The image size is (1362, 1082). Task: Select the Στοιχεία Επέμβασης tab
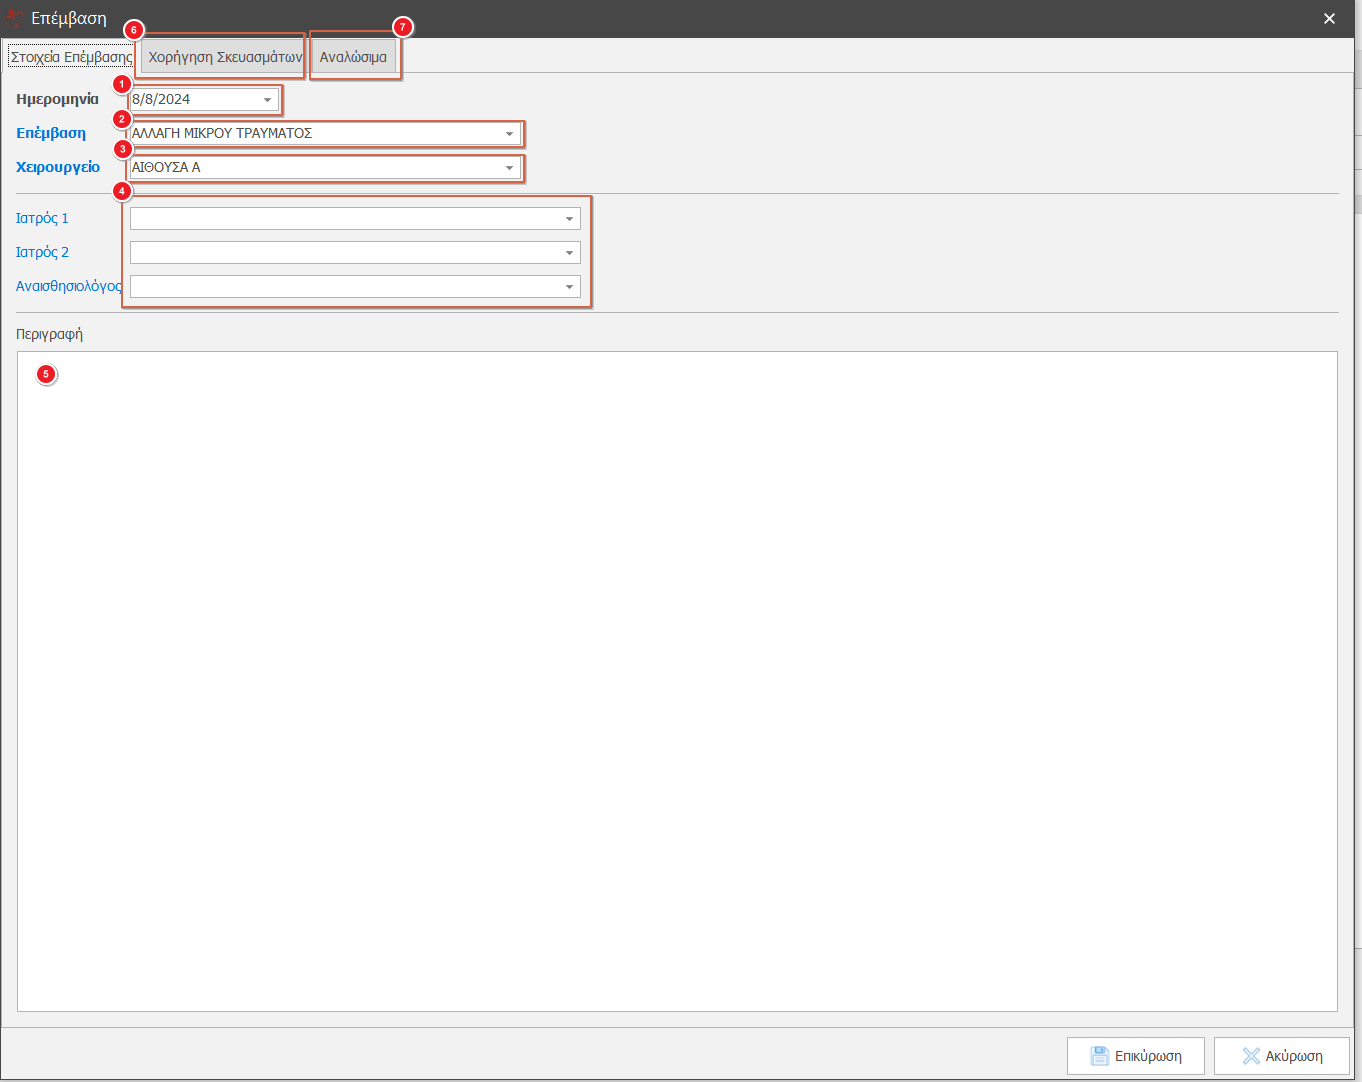pyautogui.click(x=70, y=57)
